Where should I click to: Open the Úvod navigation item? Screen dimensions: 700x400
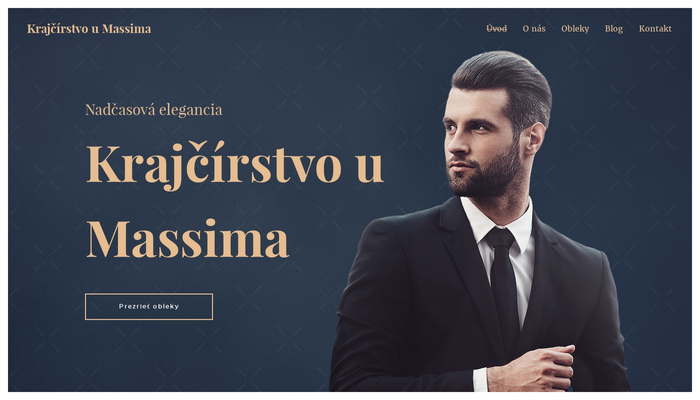coord(496,29)
